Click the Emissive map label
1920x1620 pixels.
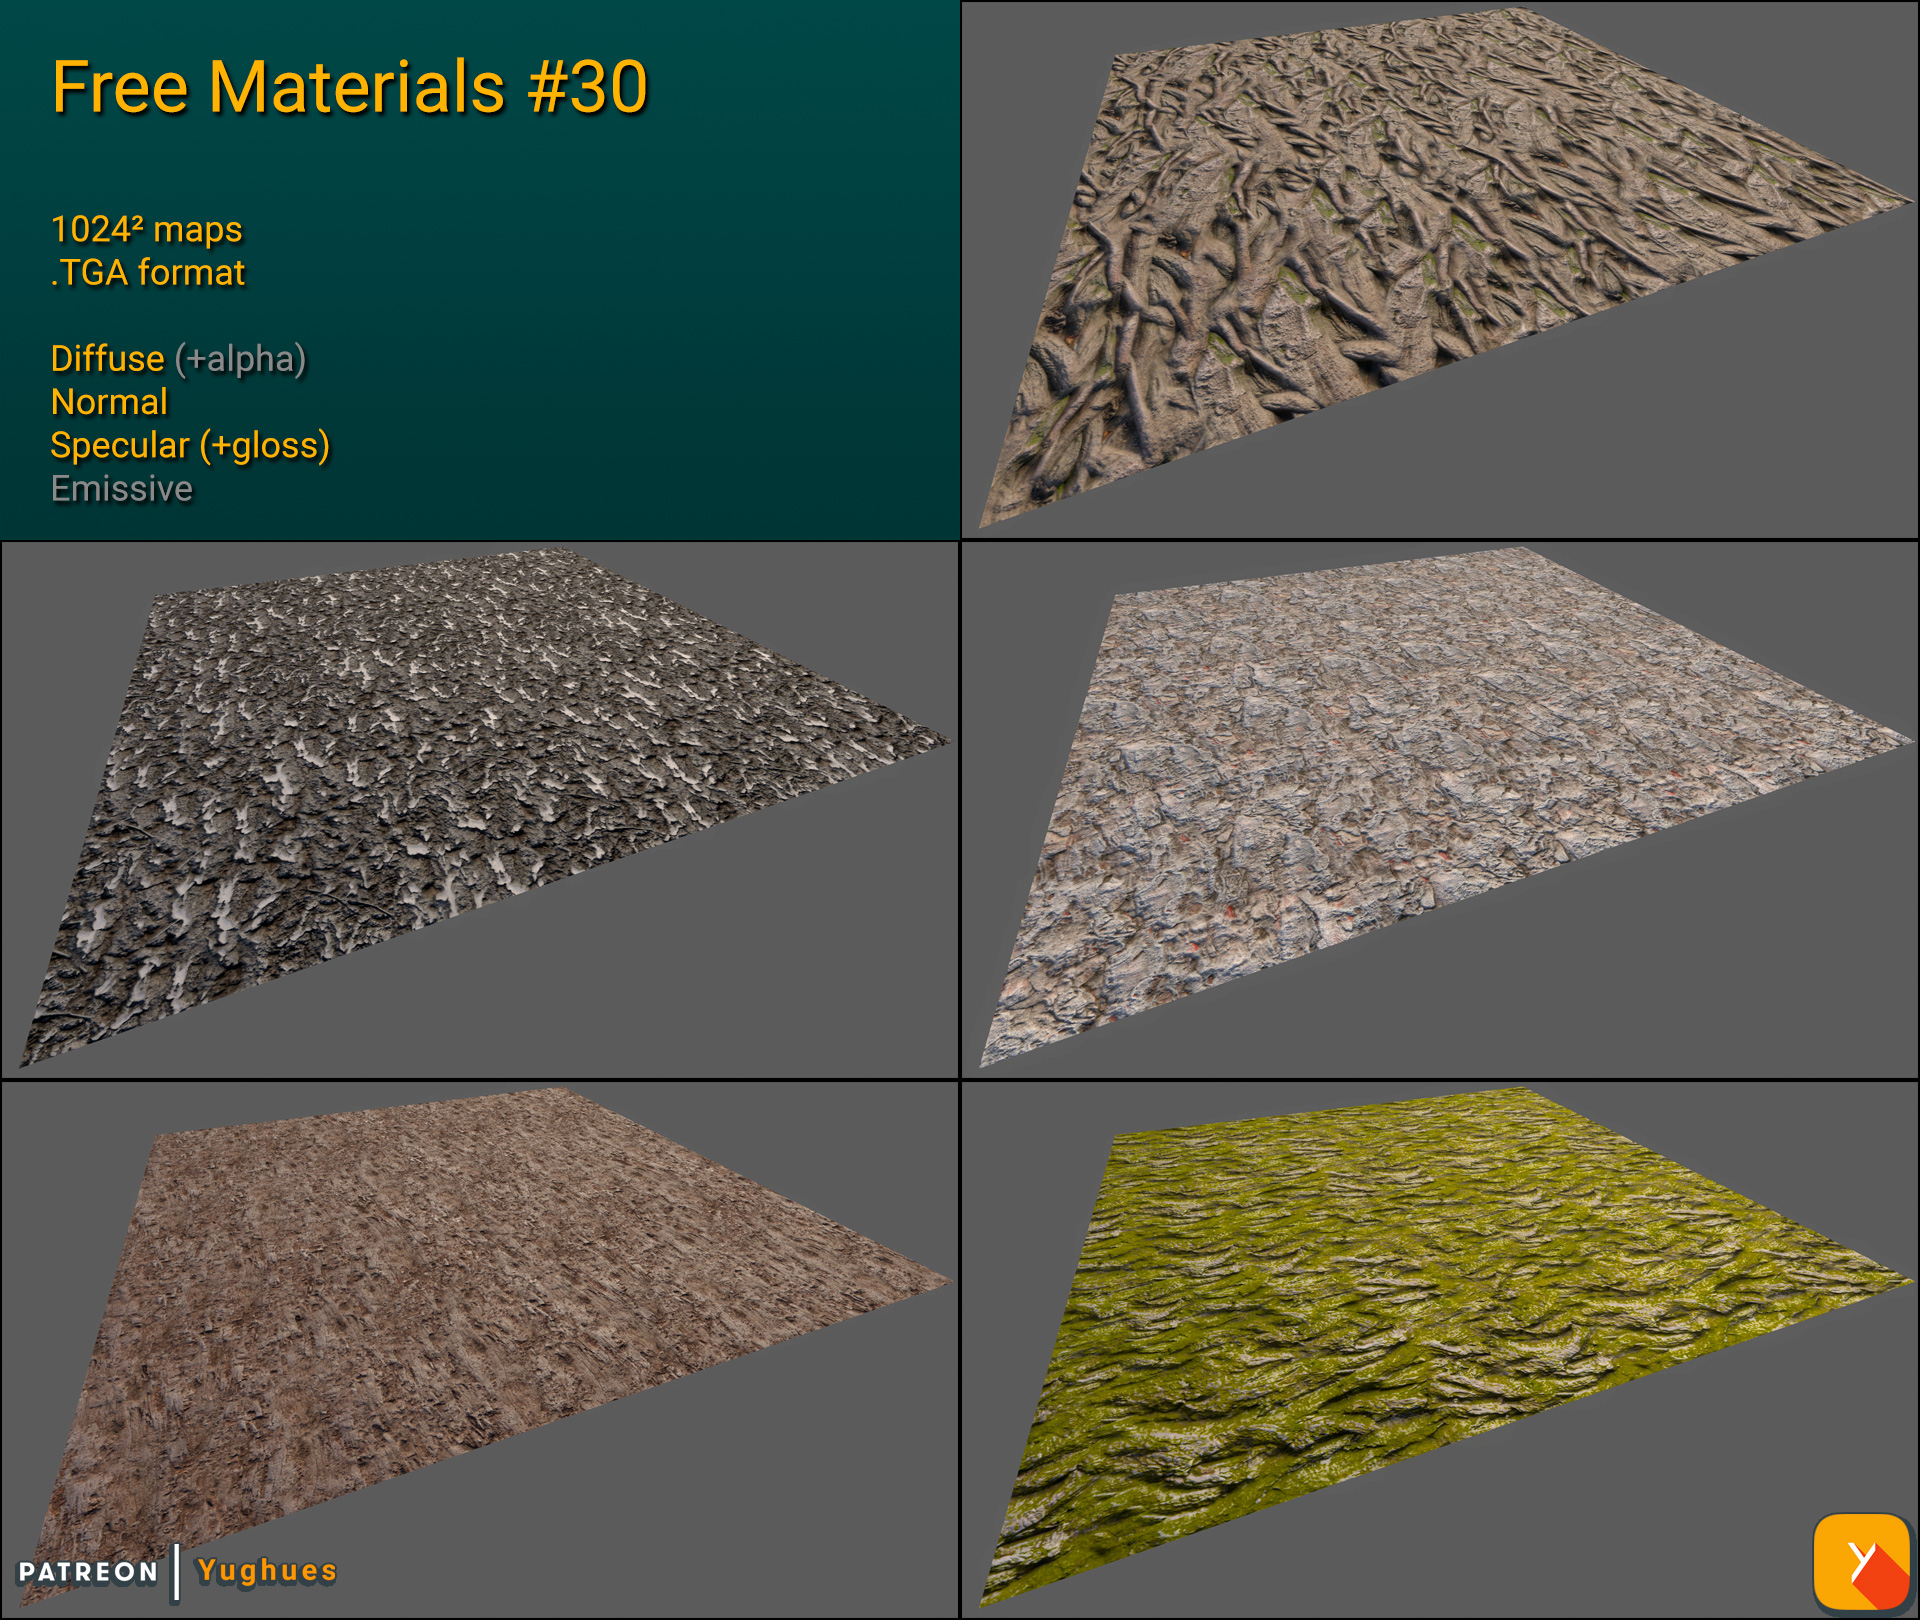pos(121,489)
